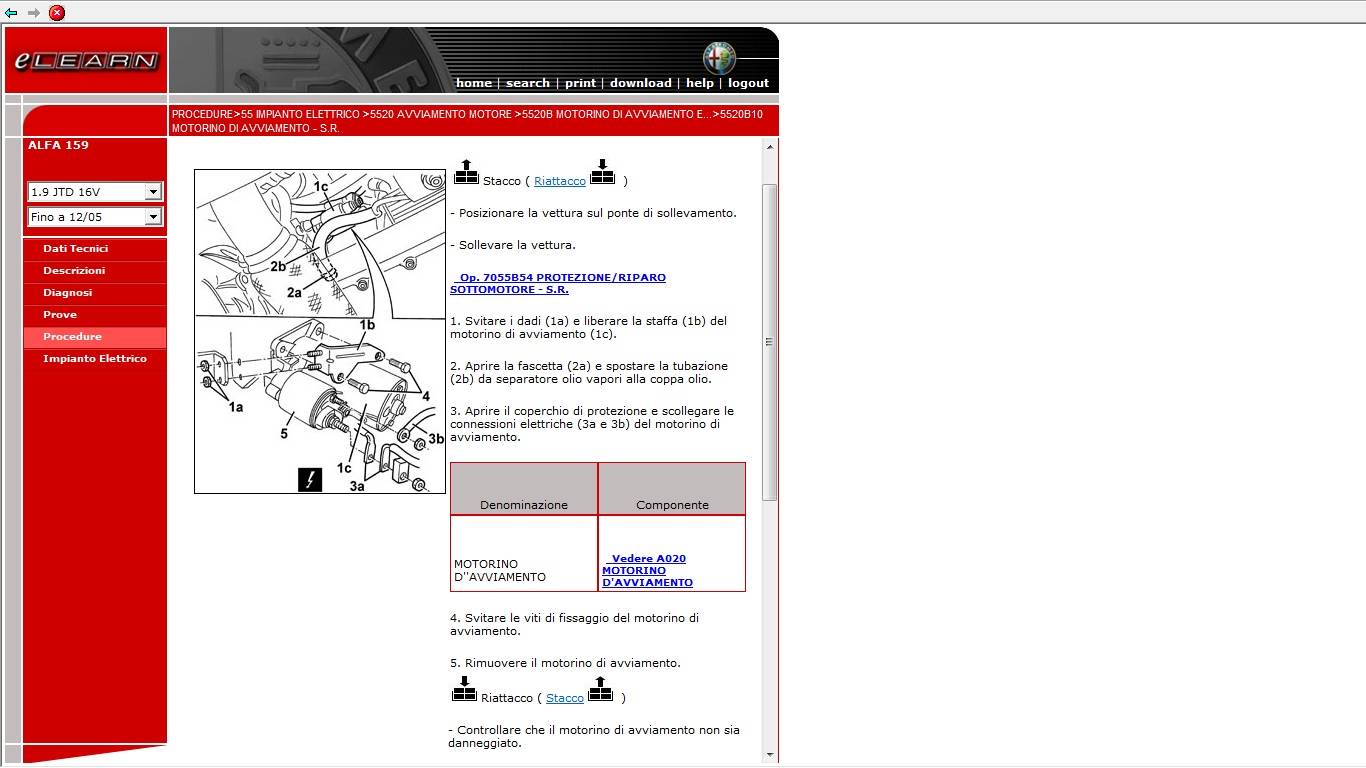Click the starter motor diagram image
This screenshot has width=1366, height=768.
[320, 331]
